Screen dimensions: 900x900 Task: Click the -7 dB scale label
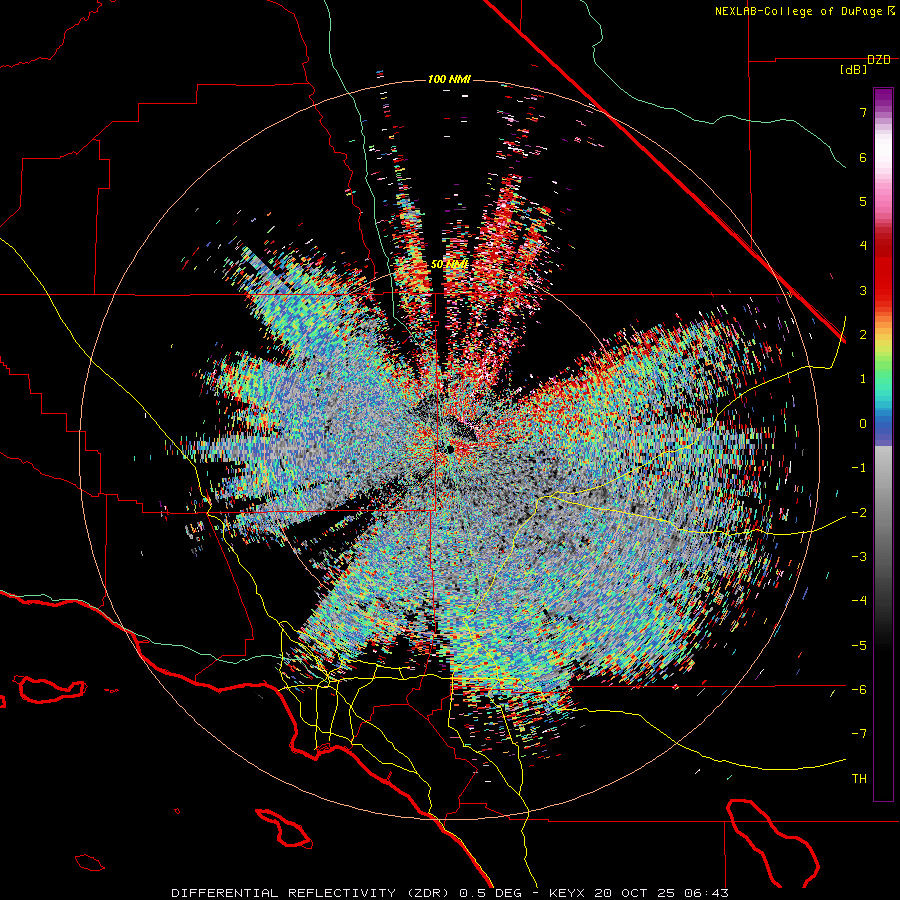(x=859, y=734)
